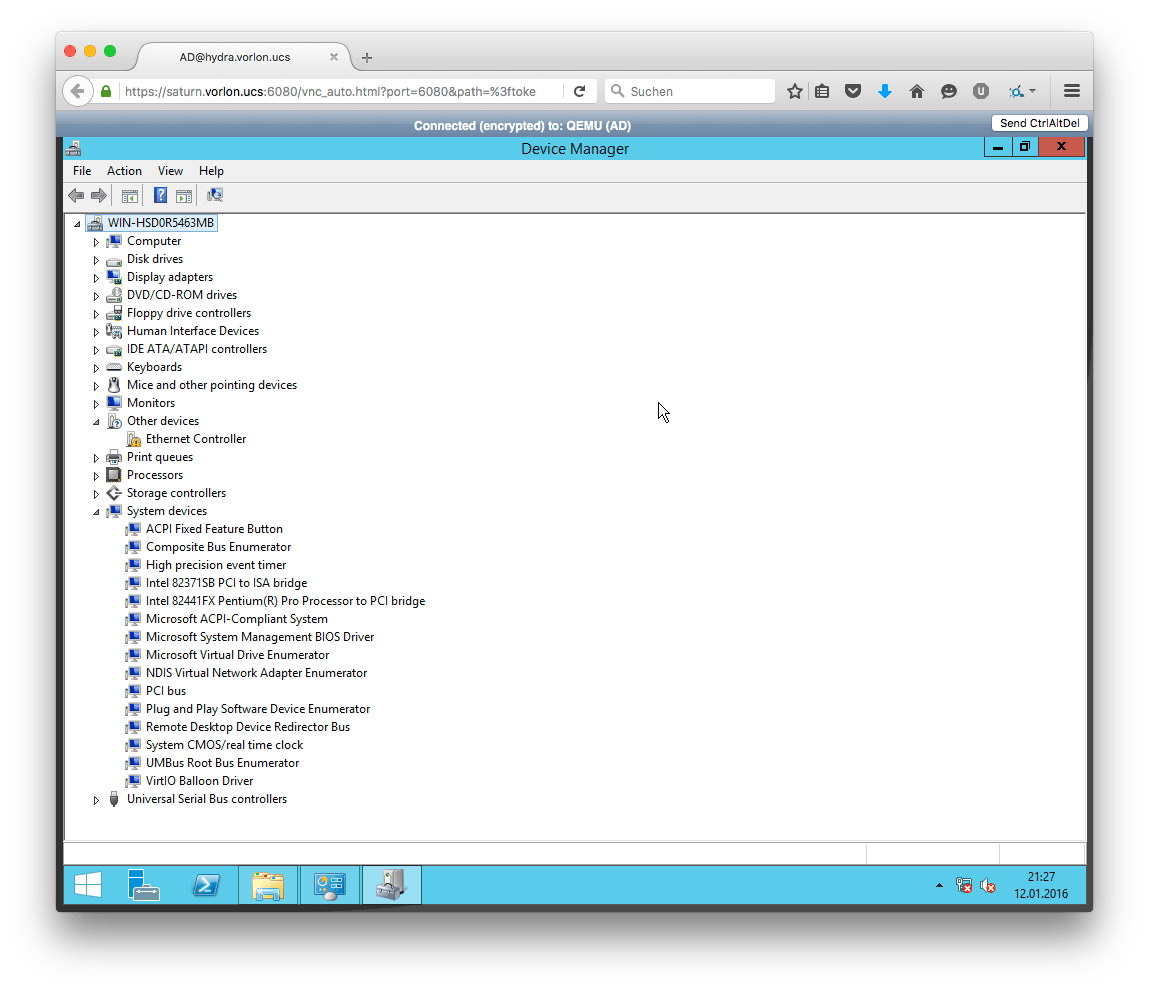Screen dimensions: 1149x992
Task: Collapse the Other devices category
Action: [x=97, y=421]
